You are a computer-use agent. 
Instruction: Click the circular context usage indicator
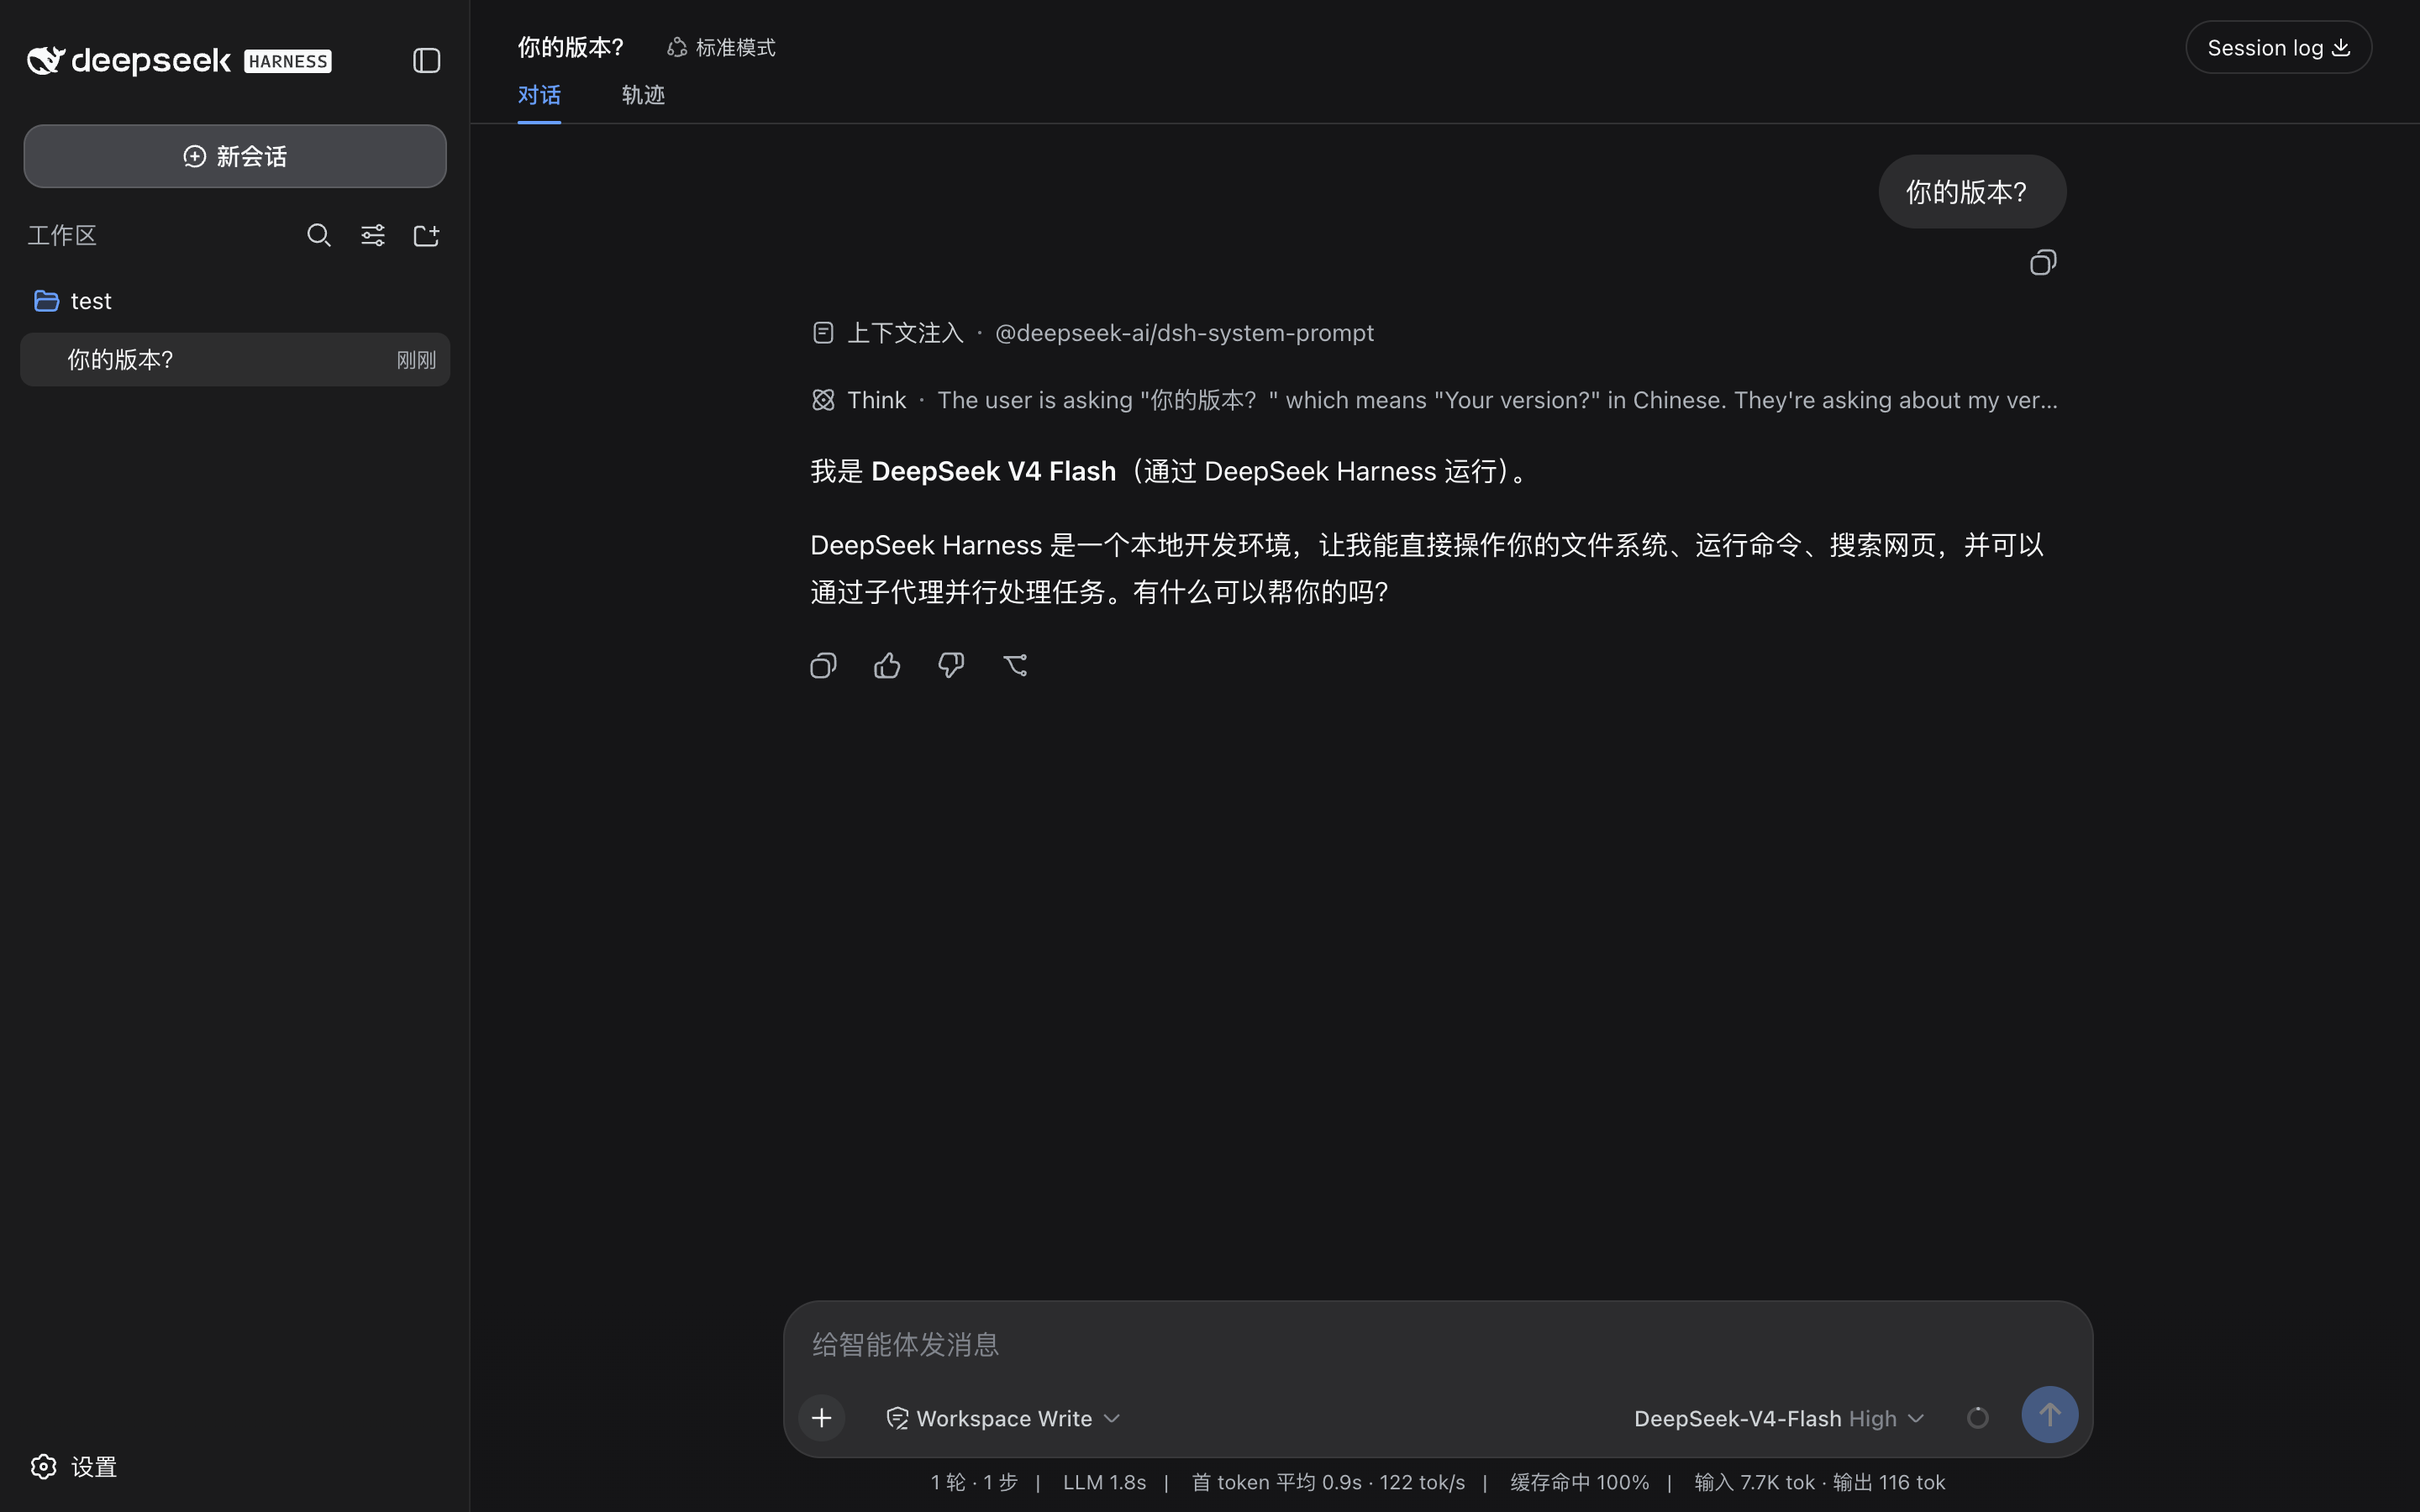coord(1977,1417)
